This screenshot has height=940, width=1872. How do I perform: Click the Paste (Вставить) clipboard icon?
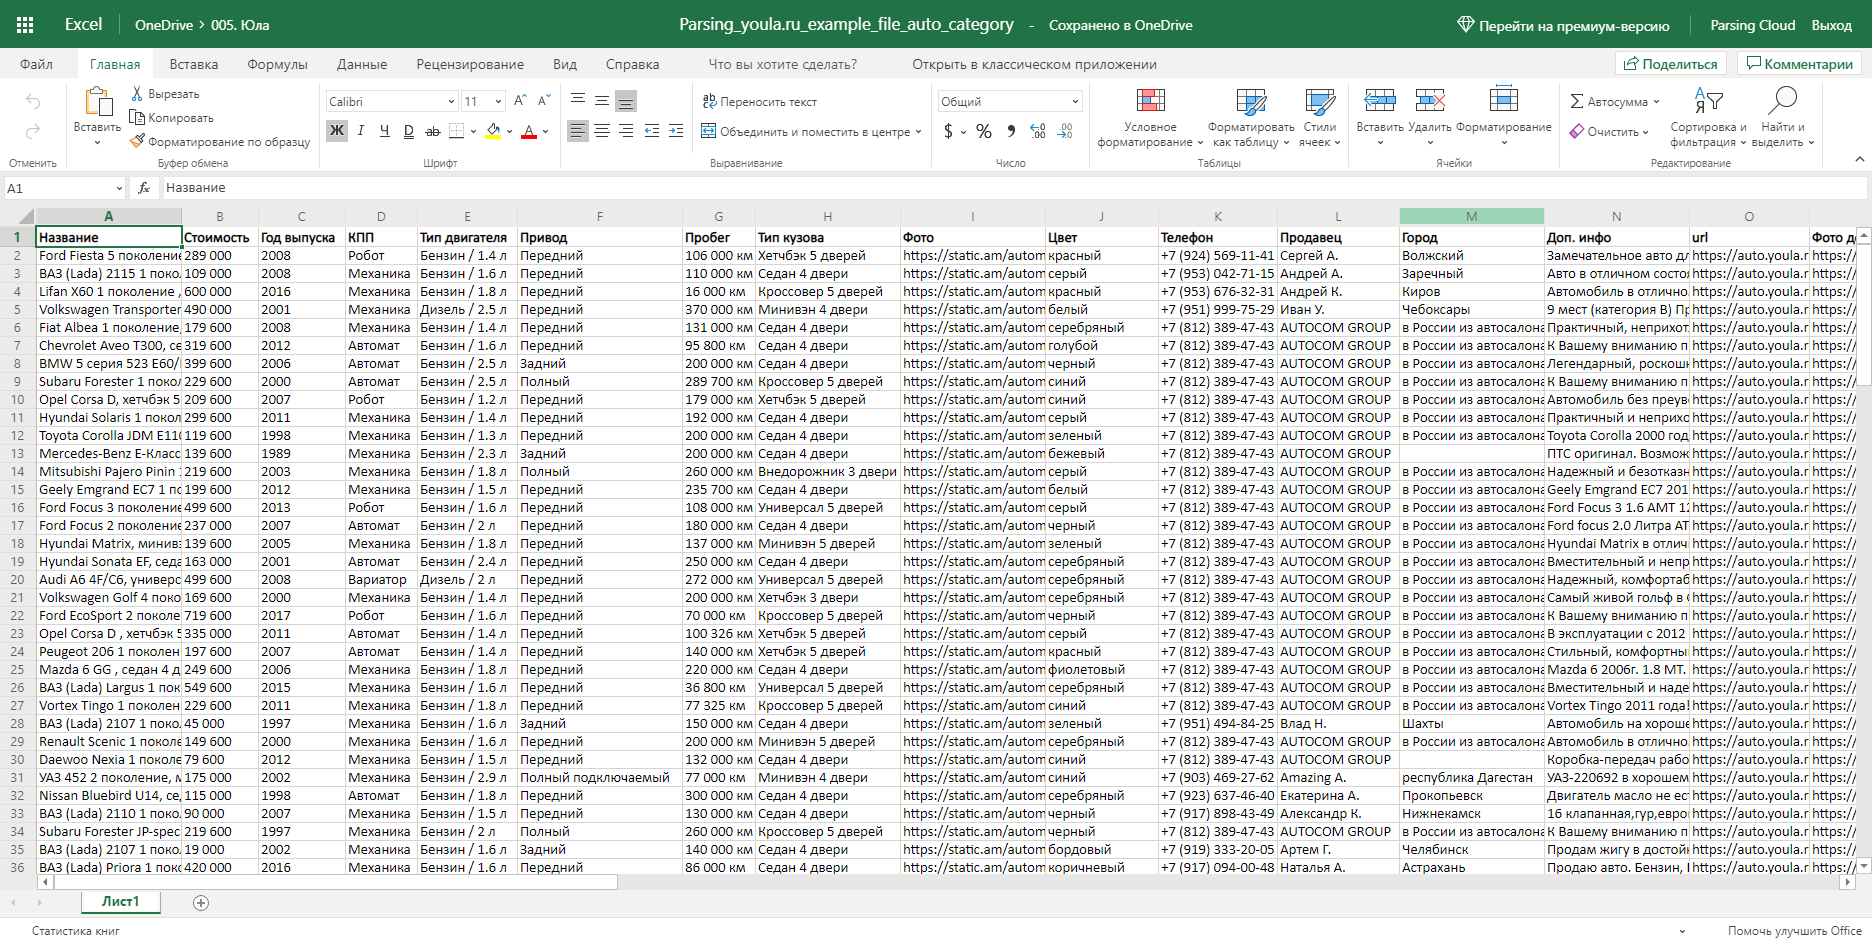98,101
